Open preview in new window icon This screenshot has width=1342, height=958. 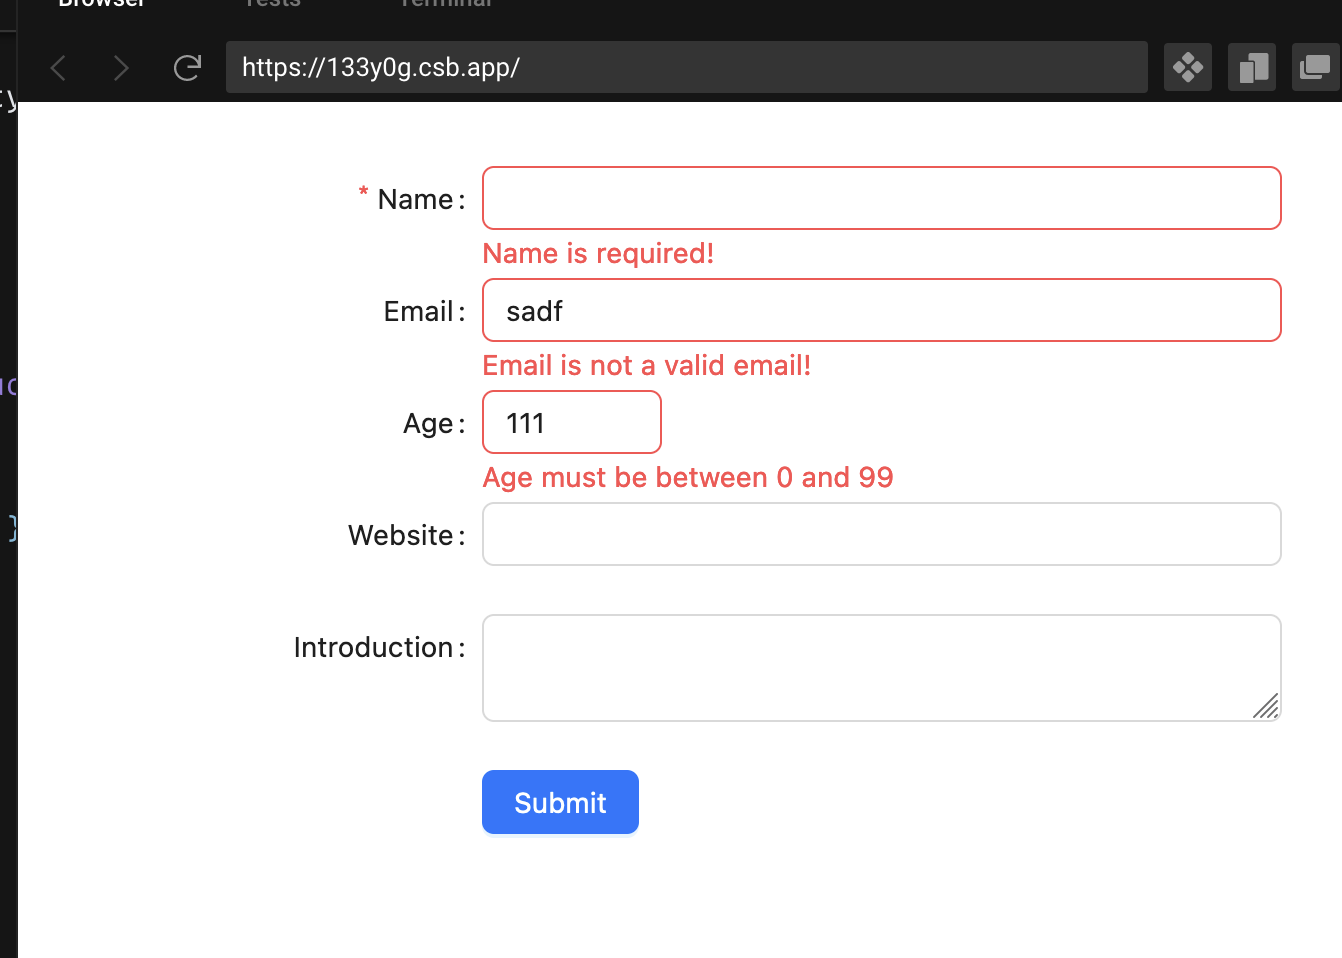pyautogui.click(x=1316, y=67)
